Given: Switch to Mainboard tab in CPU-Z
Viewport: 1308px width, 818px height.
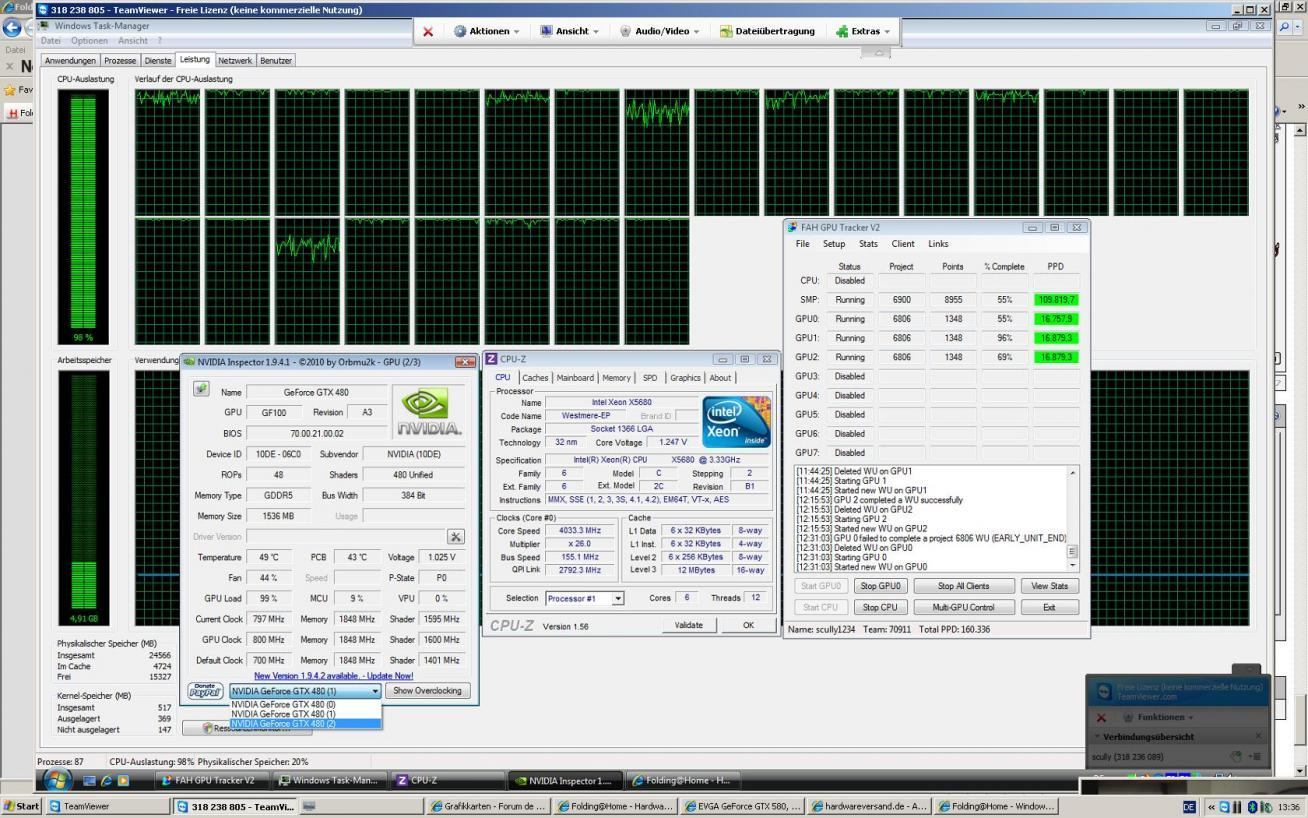Looking at the screenshot, I should [x=575, y=378].
